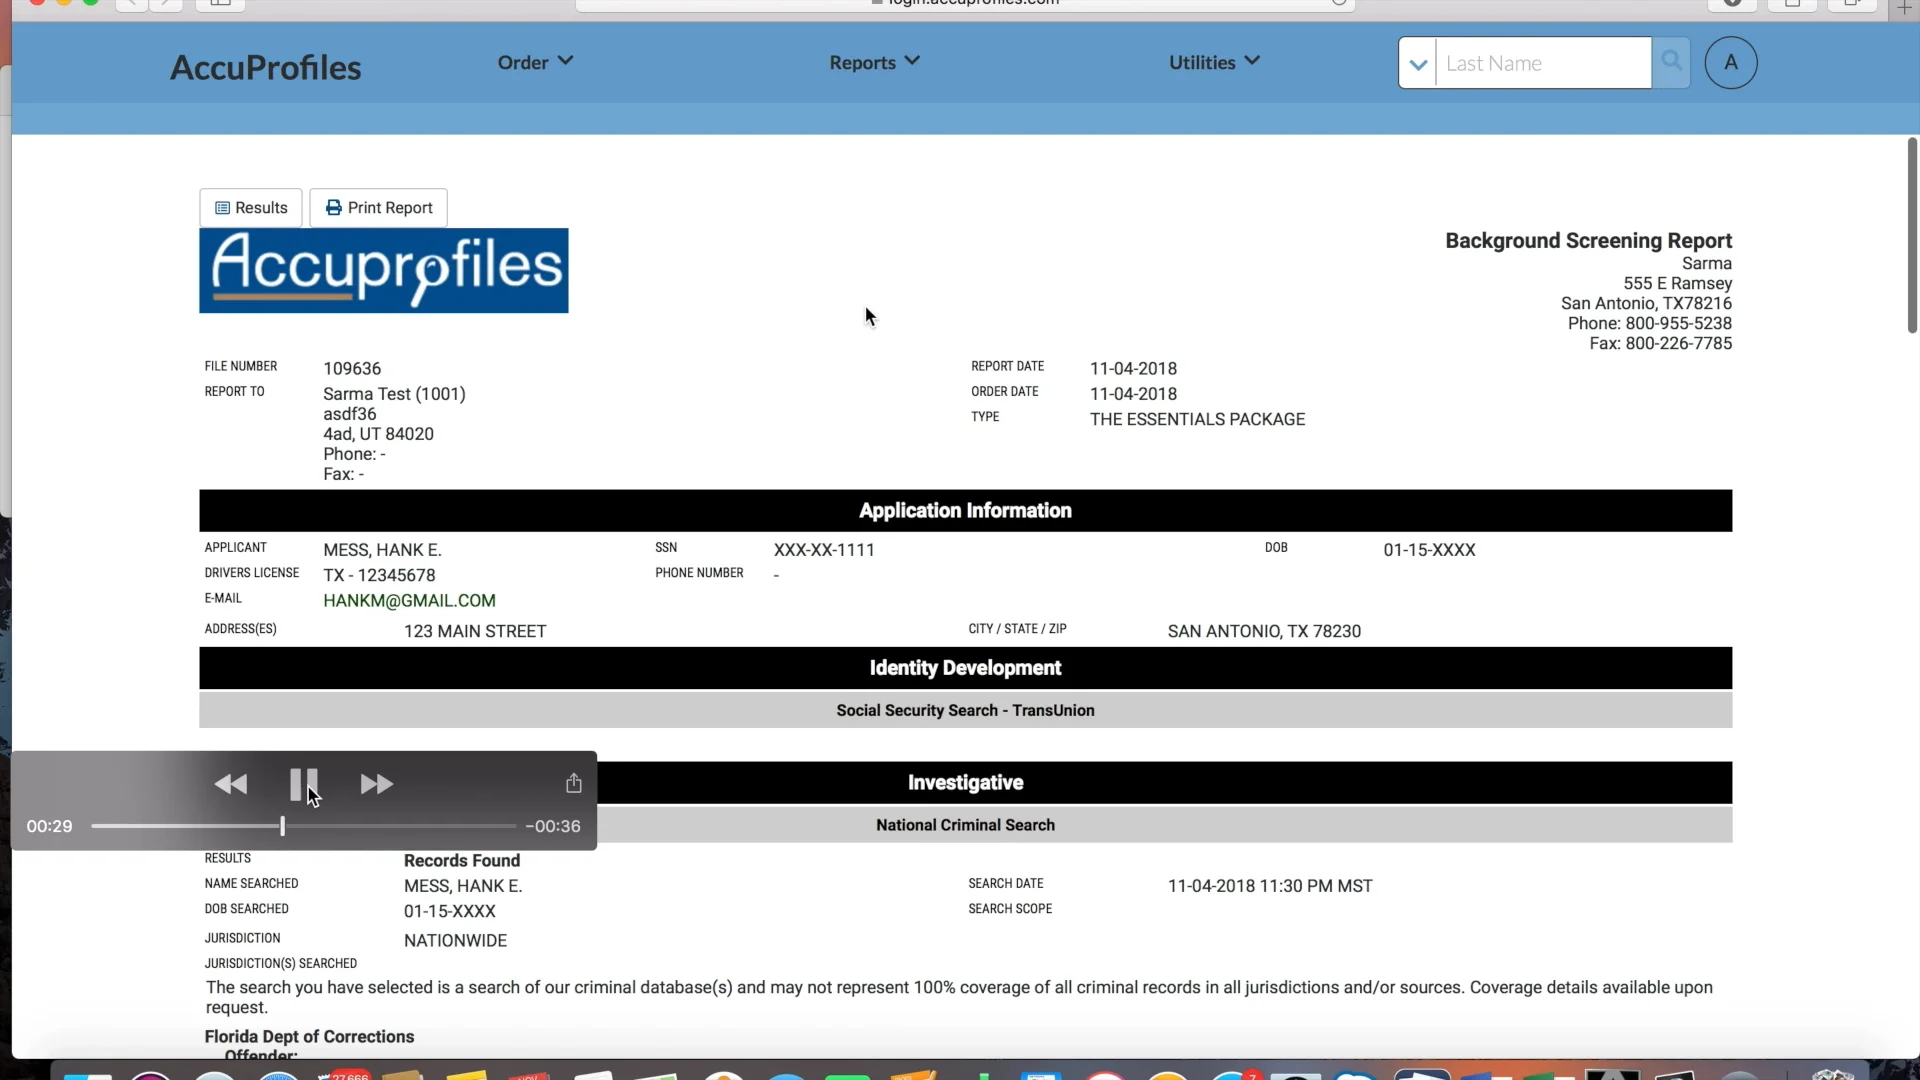The image size is (1920, 1080).
Task: Open the search type chevron dropdown
Action: pyautogui.click(x=1417, y=64)
